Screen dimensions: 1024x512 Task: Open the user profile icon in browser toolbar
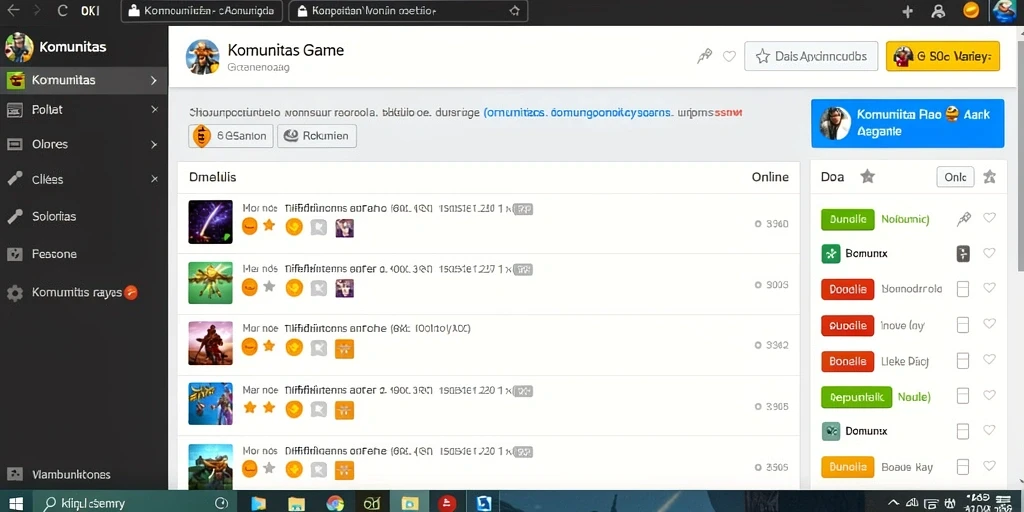938,11
